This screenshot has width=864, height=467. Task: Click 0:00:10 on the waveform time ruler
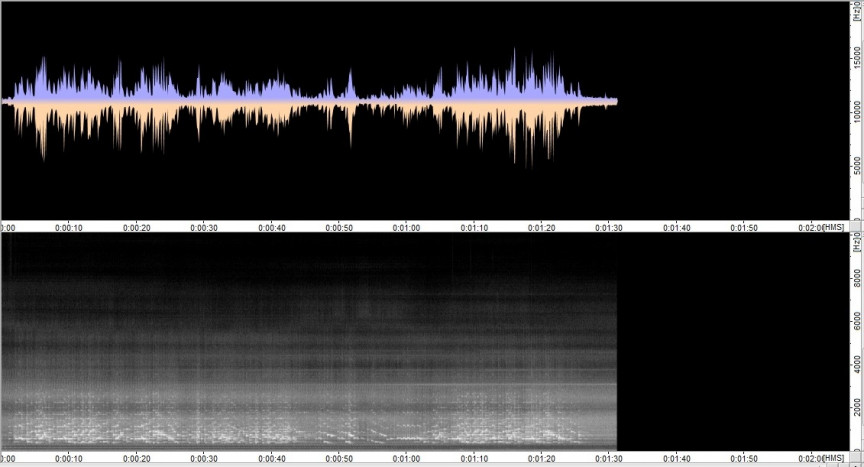[x=69, y=227]
